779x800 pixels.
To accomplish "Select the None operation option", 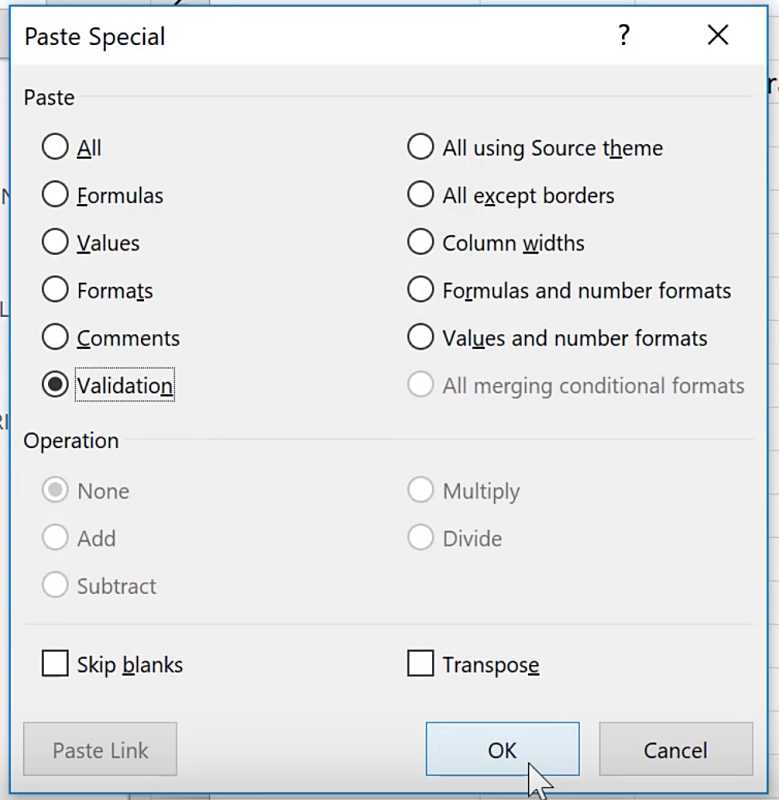I will (55, 491).
